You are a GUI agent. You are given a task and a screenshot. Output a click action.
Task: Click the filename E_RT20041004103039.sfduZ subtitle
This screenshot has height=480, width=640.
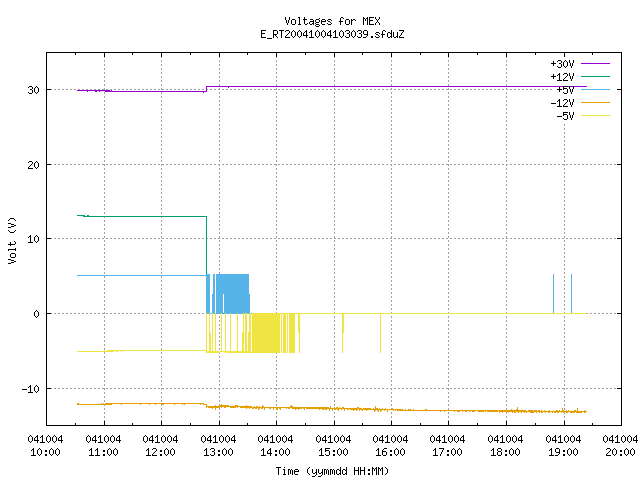pyautogui.click(x=332, y=34)
